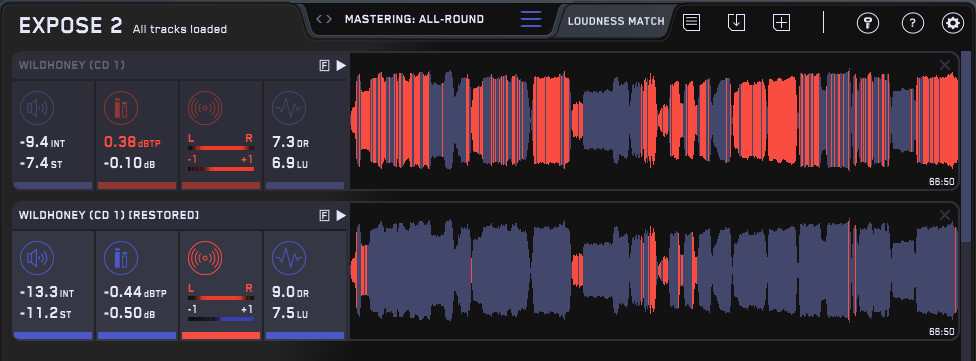Click the 6.9 LU value
The width and height of the screenshot is (976, 361).
pyautogui.click(x=291, y=164)
